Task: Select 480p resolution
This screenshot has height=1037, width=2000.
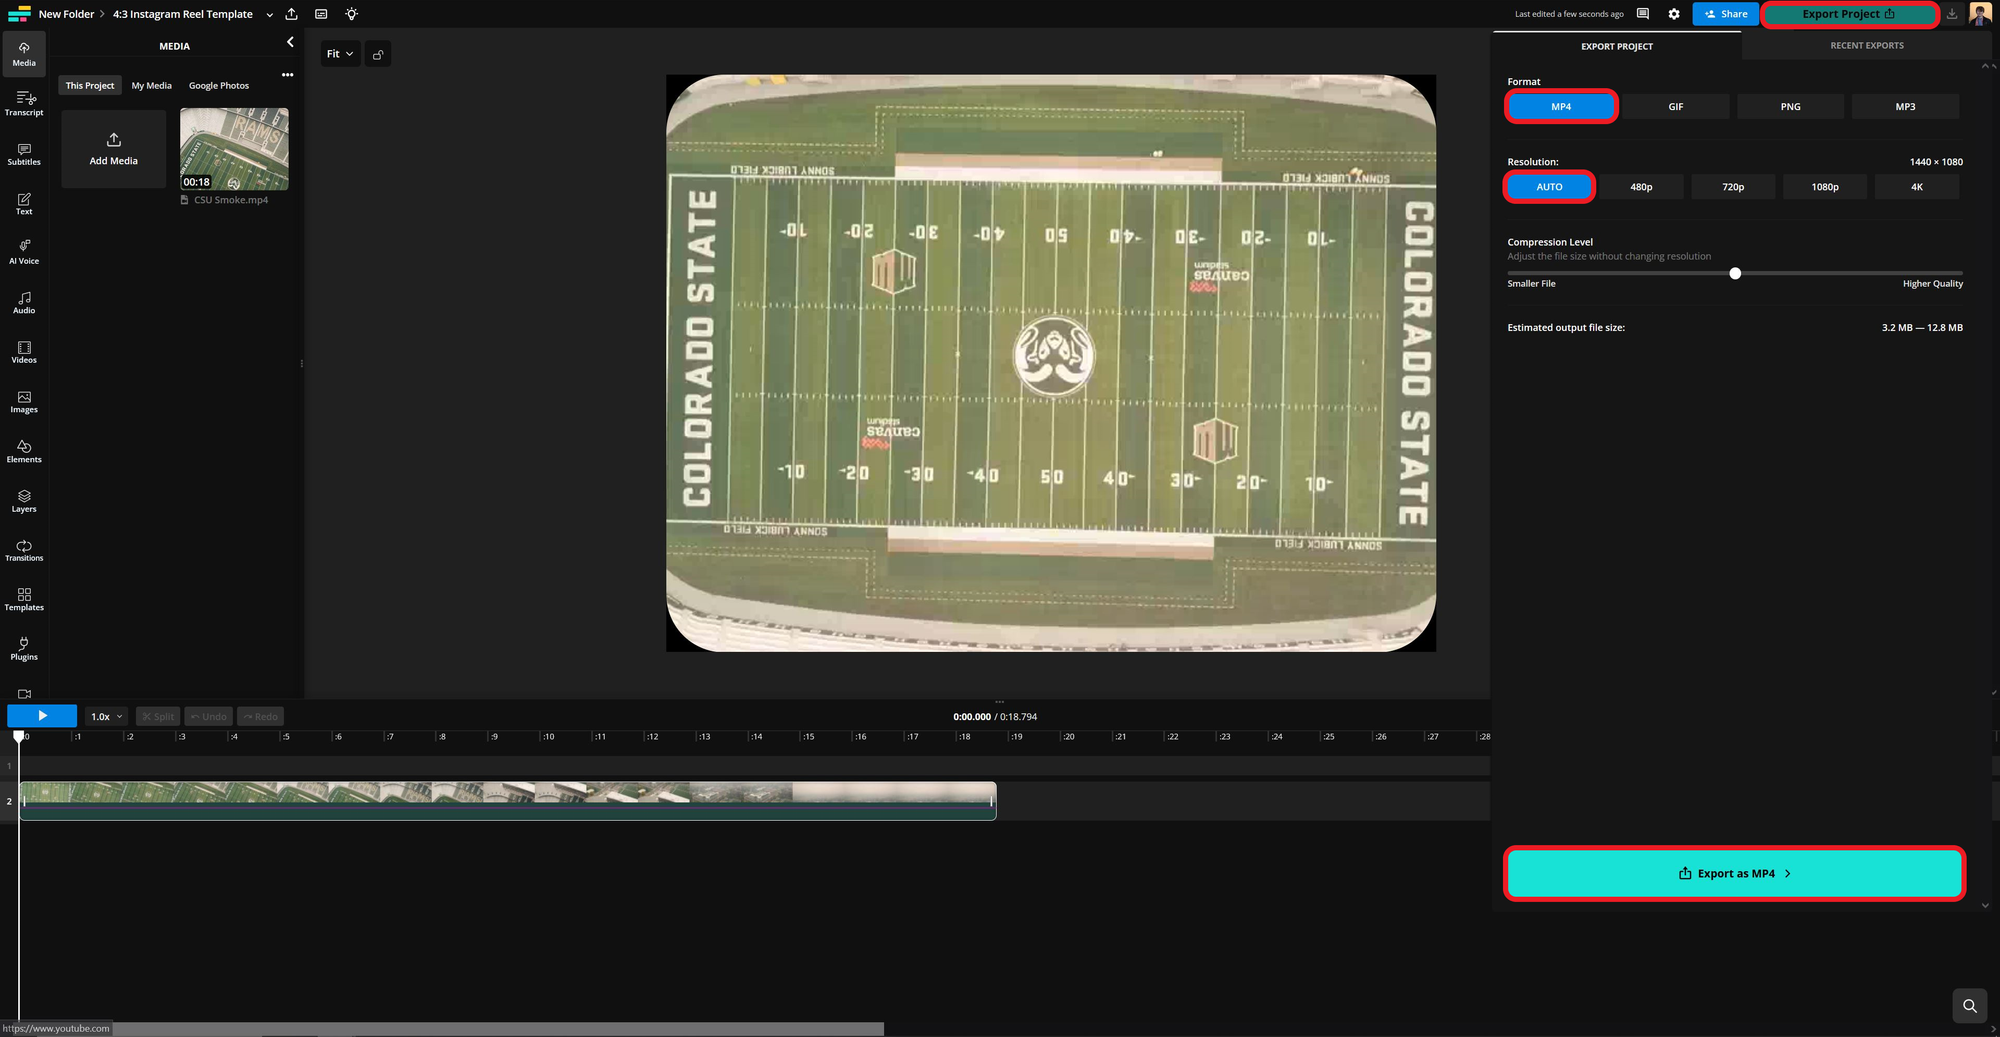Action: pos(1641,187)
